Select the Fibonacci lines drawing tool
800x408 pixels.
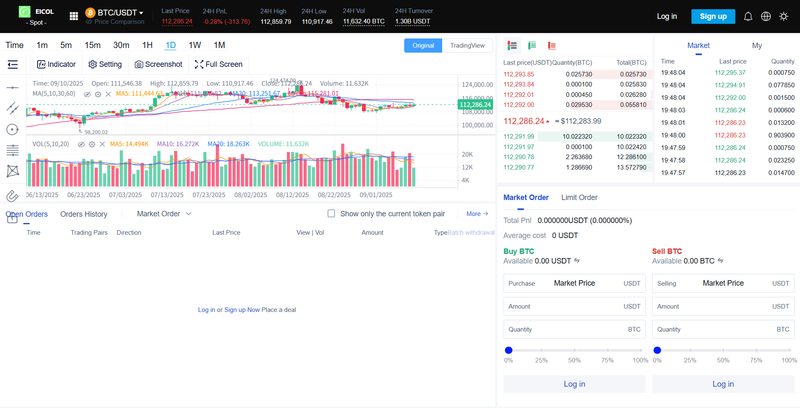(12, 150)
